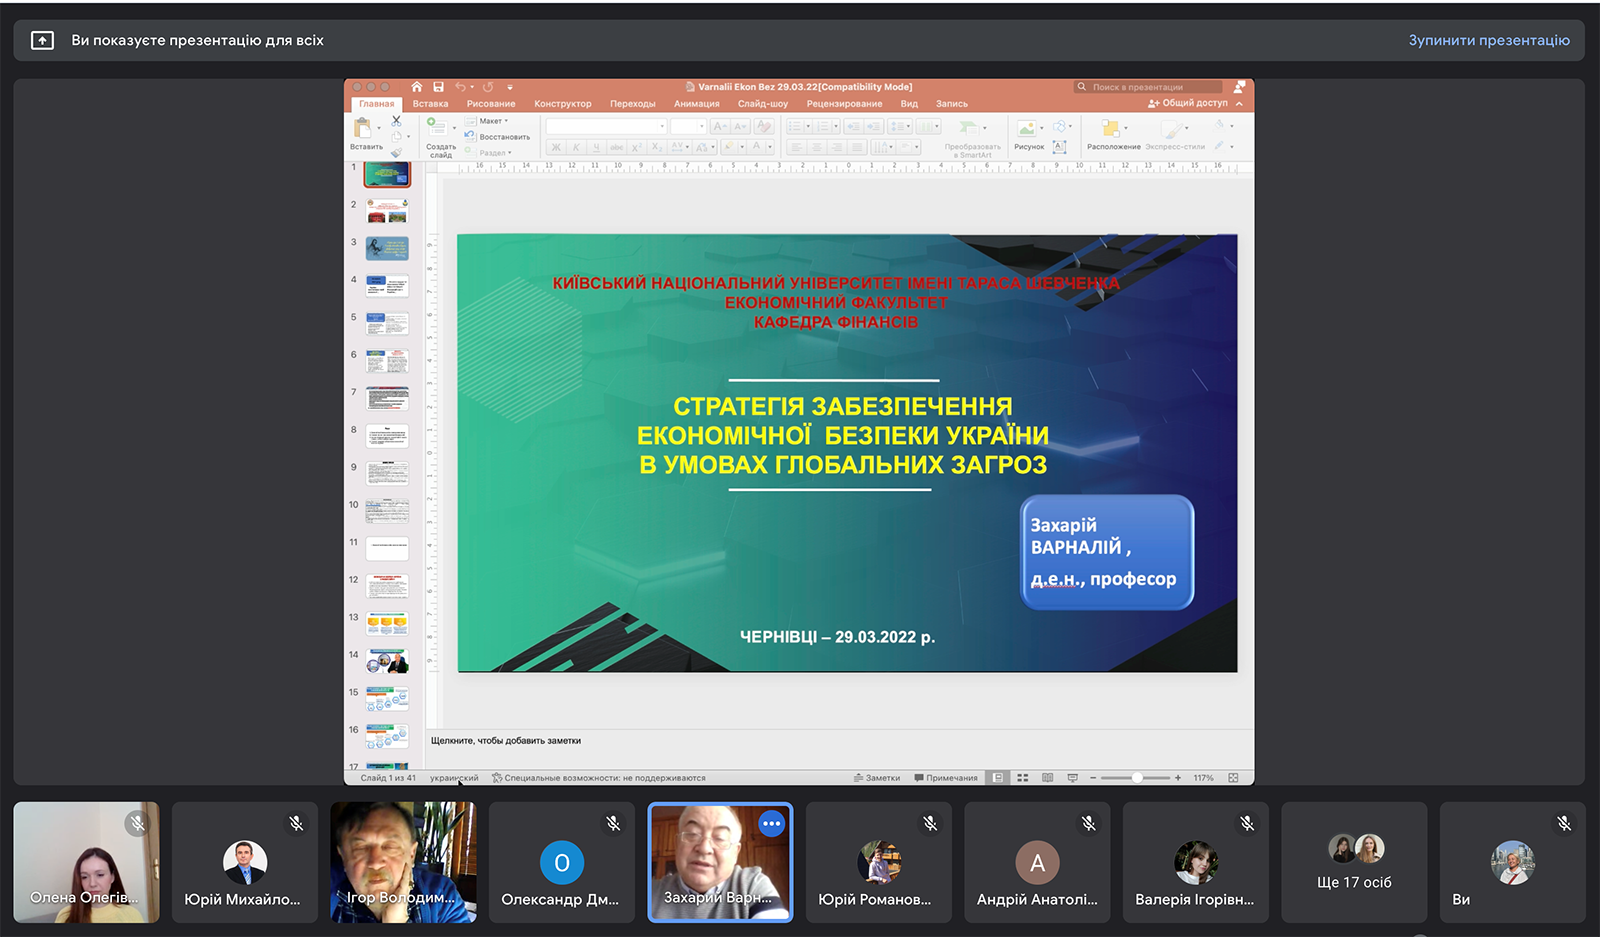Screen dimensions: 1600x937
Task: Click the Рисунок picture insert icon
Action: [x=1026, y=129]
